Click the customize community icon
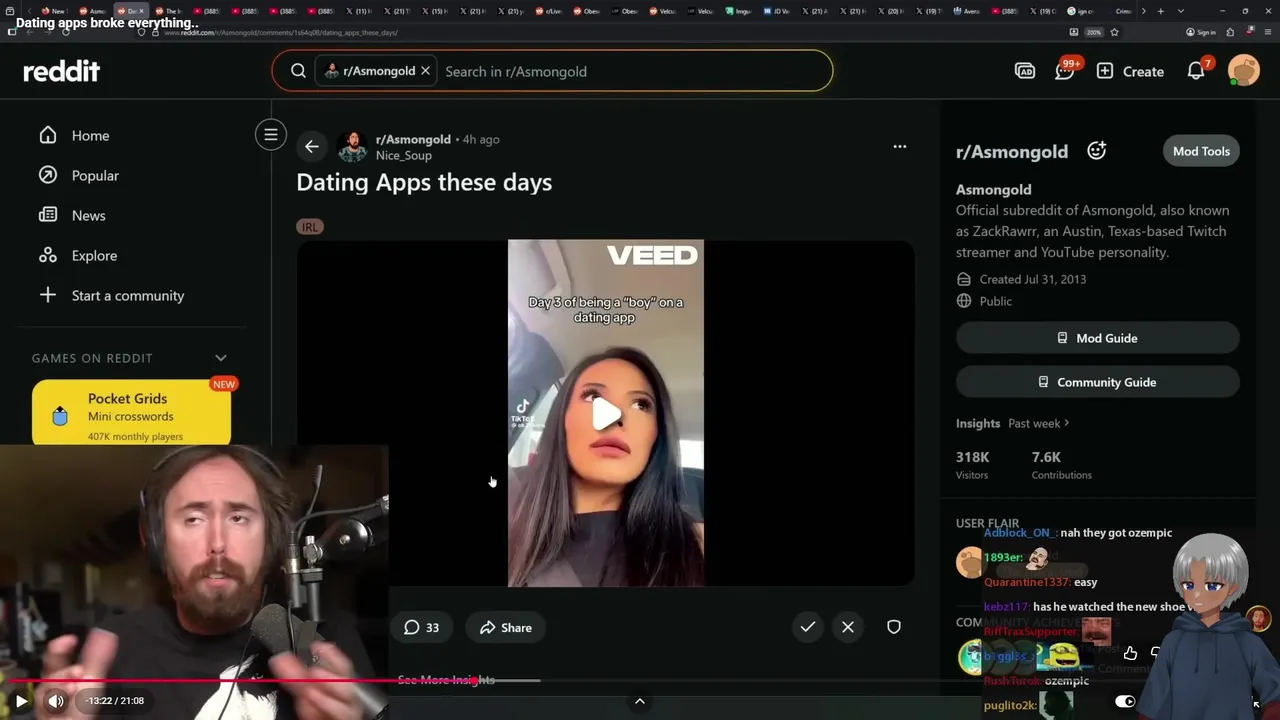Screen dimensions: 1280x720 tap(1097, 150)
